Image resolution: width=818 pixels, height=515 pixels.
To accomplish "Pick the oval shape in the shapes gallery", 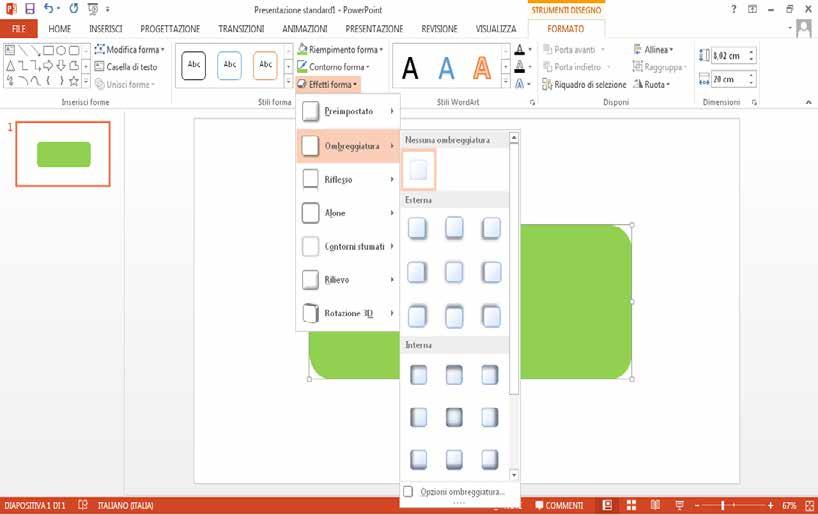I will [x=61, y=50].
